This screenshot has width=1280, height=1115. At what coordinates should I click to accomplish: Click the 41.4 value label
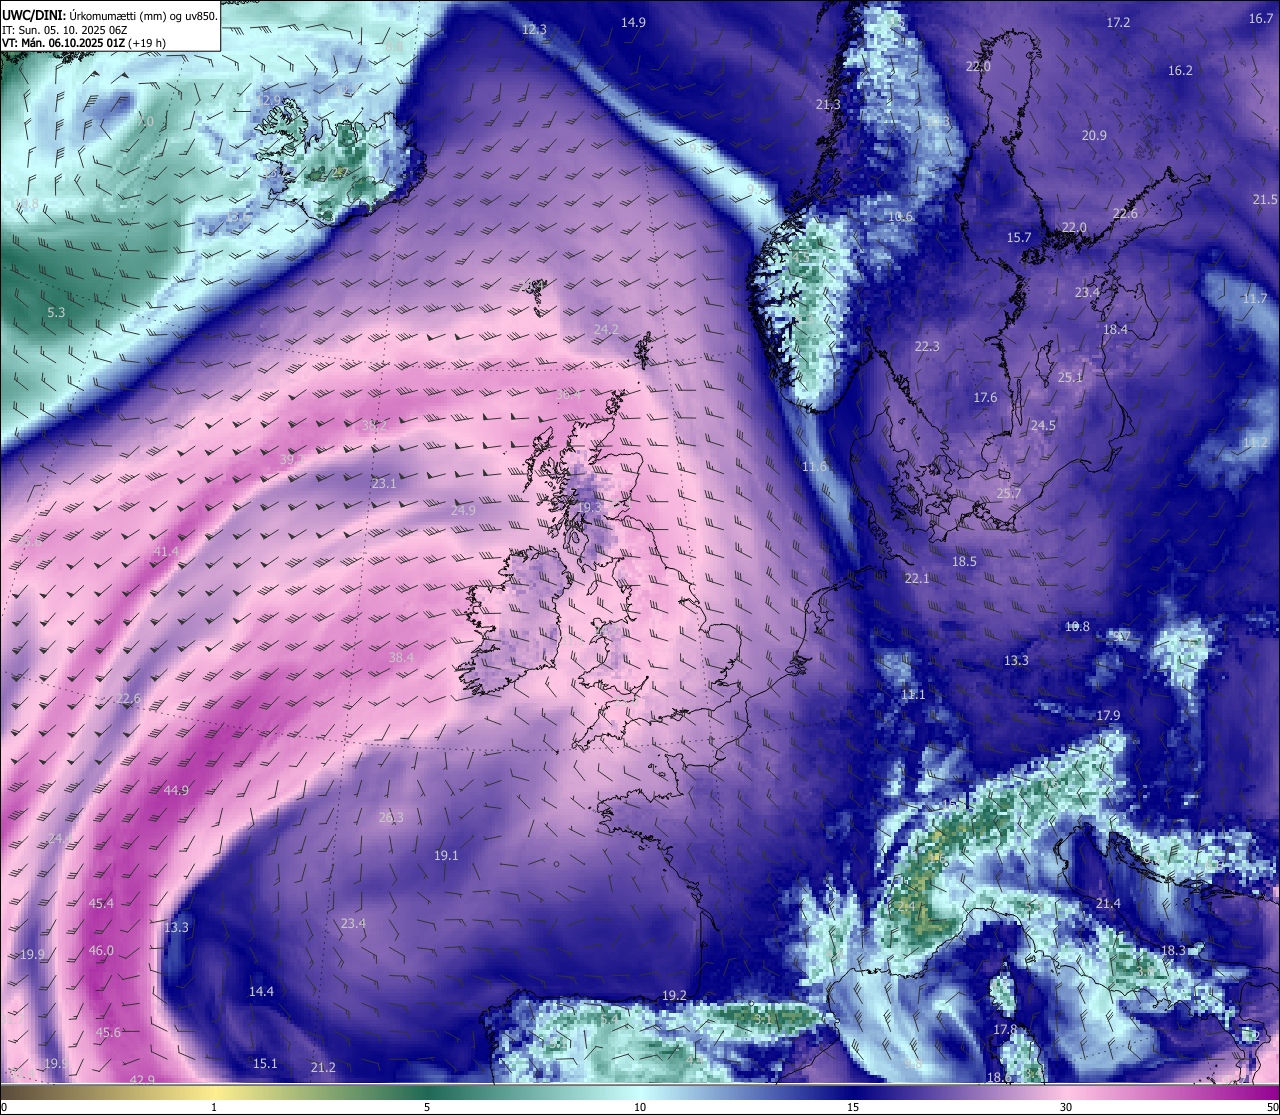166,551
